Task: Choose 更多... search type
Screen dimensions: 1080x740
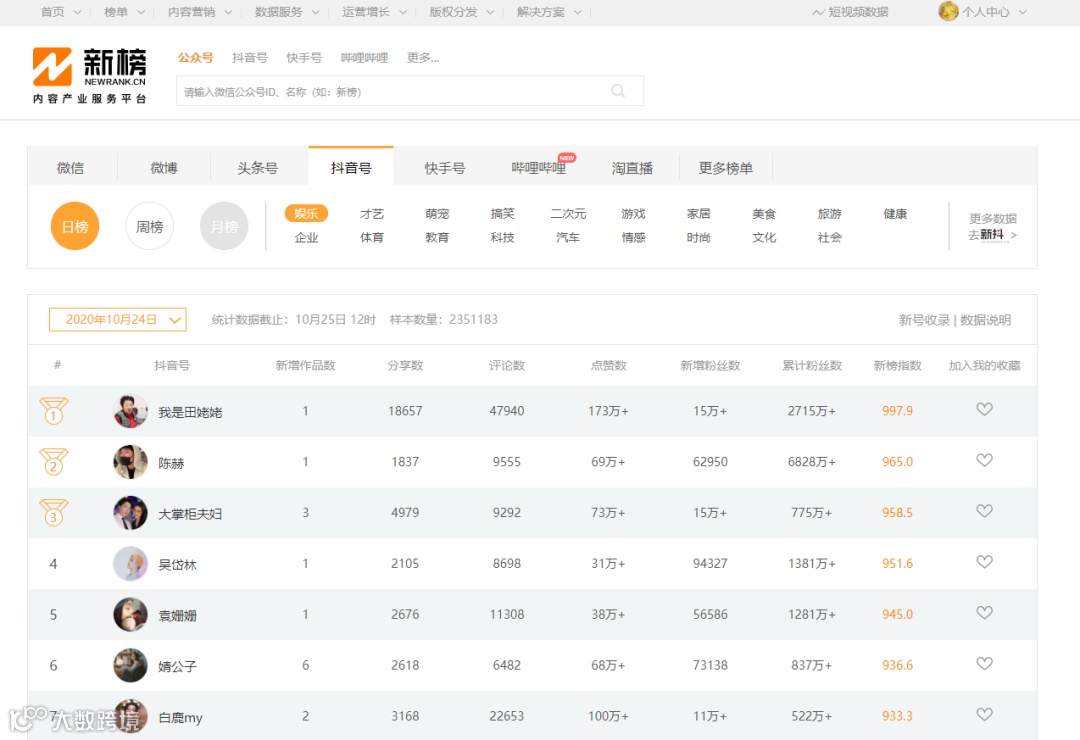Action: click(x=422, y=57)
